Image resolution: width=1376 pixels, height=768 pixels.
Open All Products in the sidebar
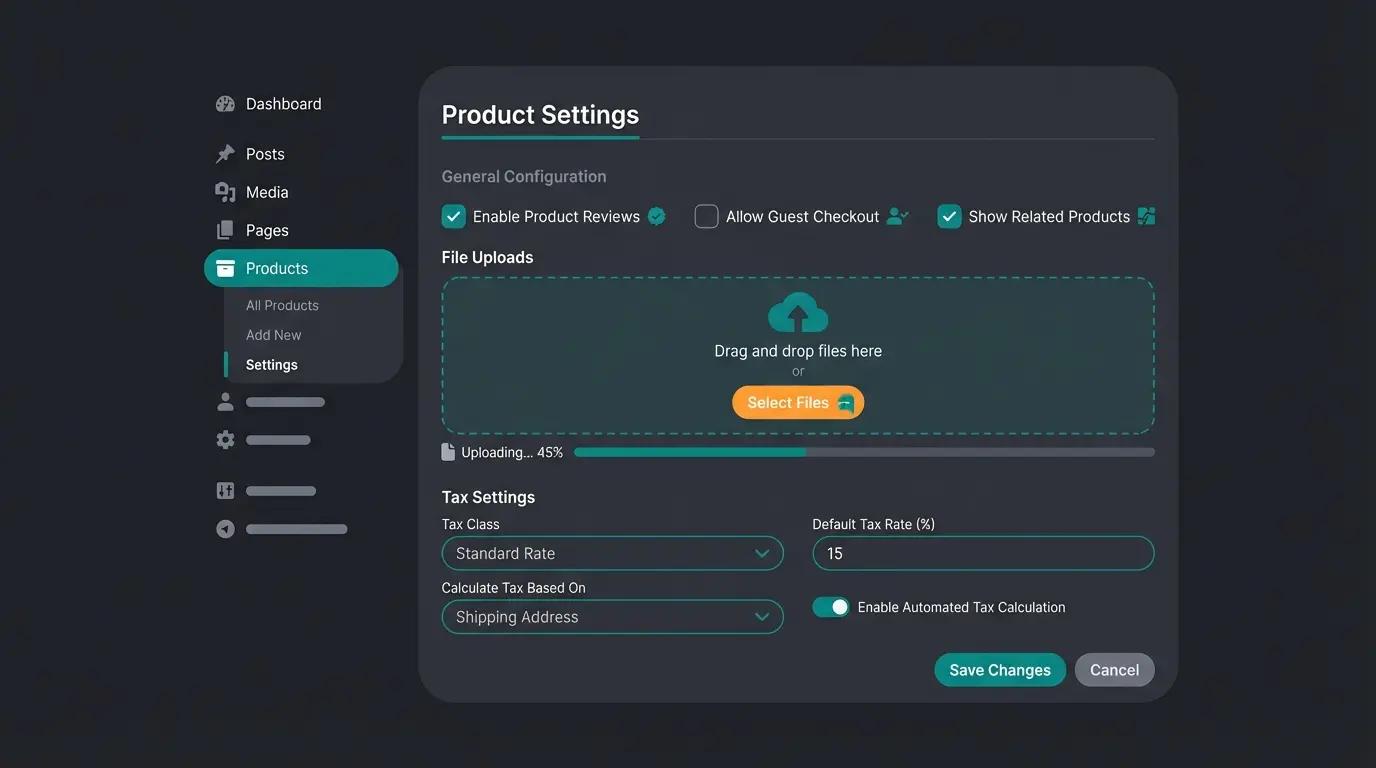tap(281, 304)
